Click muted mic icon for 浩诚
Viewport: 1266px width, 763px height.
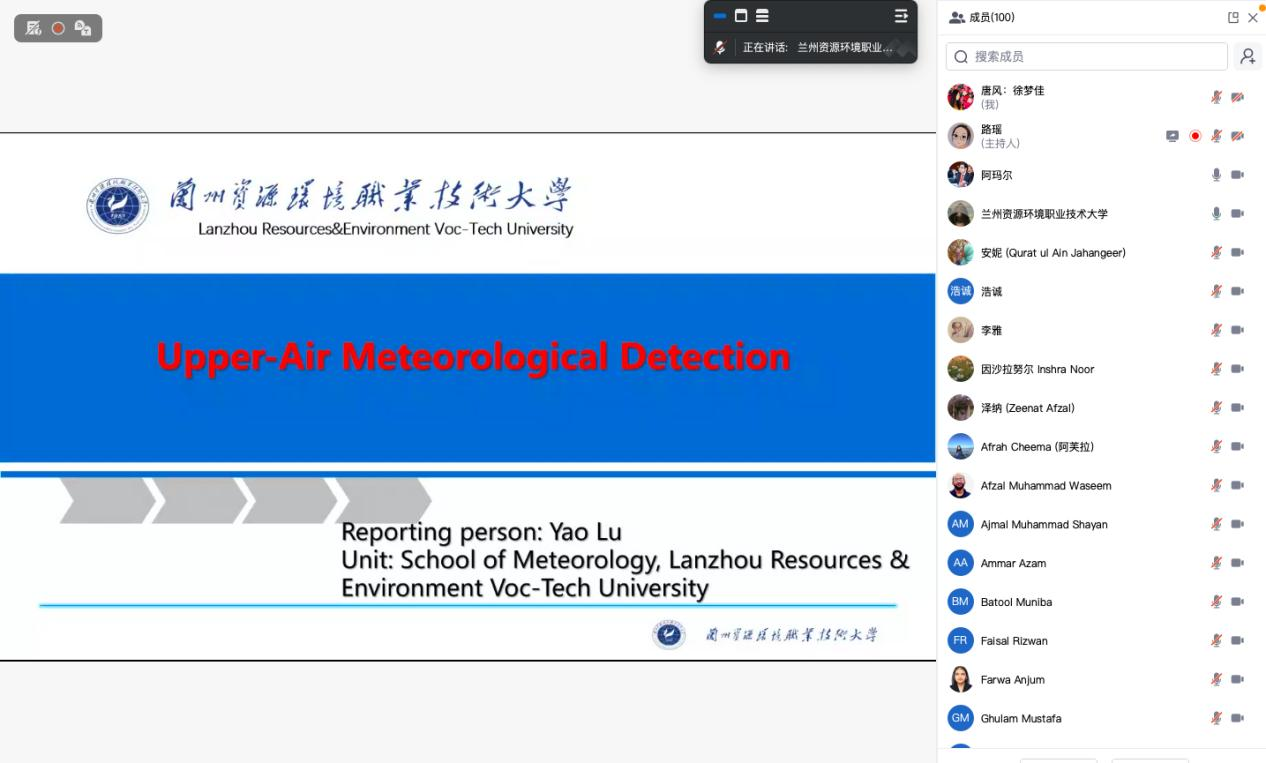point(1217,291)
